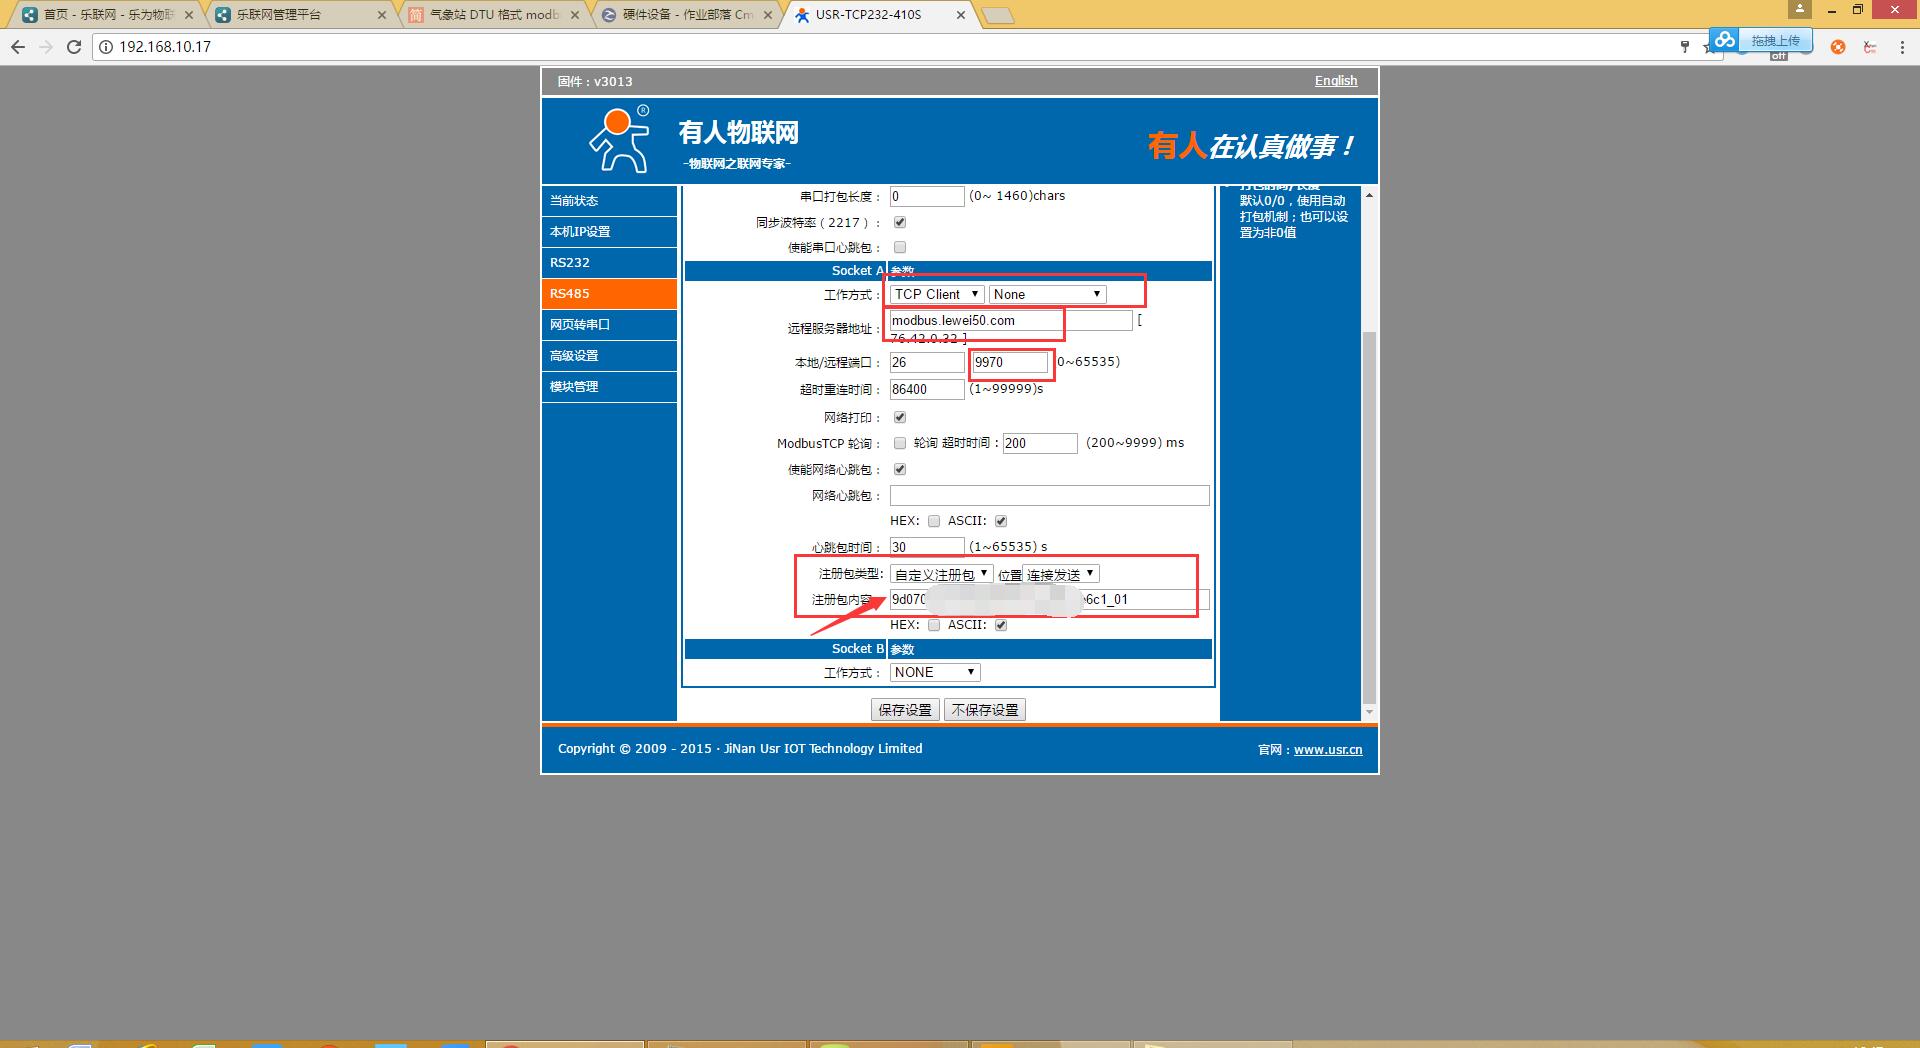The image size is (1920, 1048).
Task: Click the orange circular extension icon
Action: 1838,47
